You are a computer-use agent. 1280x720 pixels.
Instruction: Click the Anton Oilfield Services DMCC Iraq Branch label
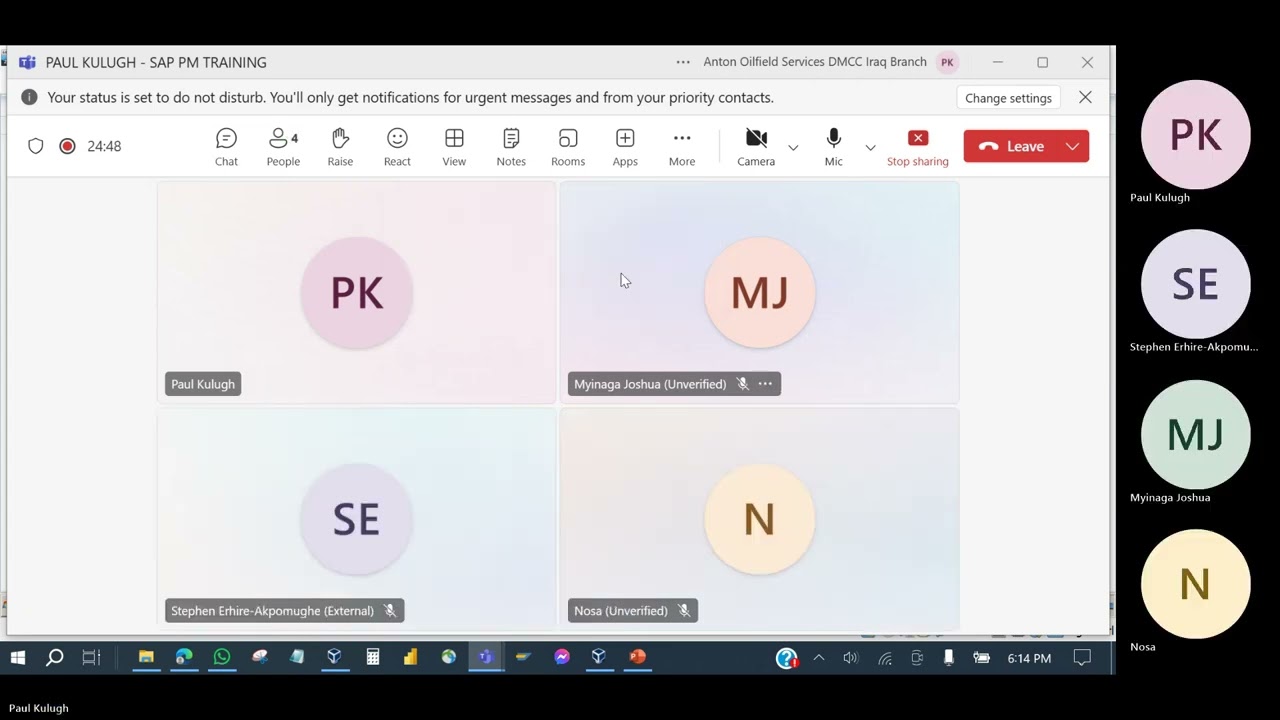coord(815,62)
